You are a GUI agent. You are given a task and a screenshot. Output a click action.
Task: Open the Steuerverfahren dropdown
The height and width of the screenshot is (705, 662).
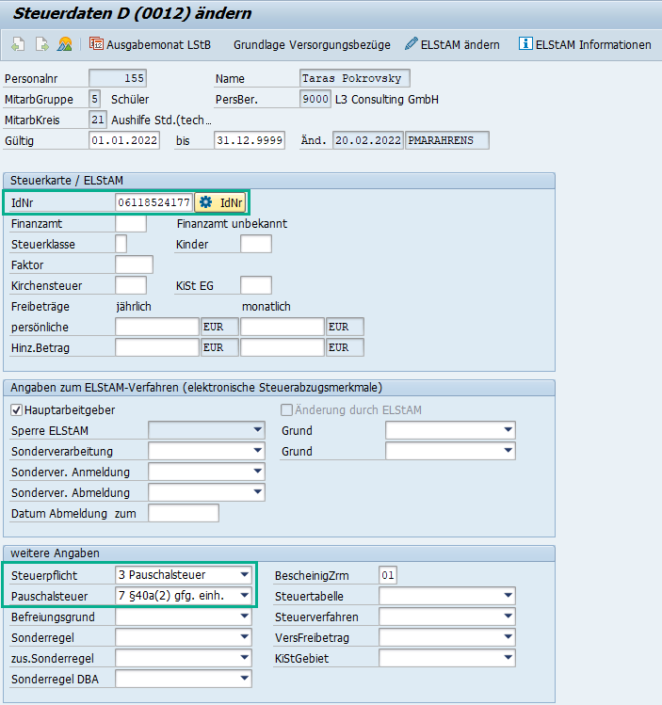click(x=447, y=616)
